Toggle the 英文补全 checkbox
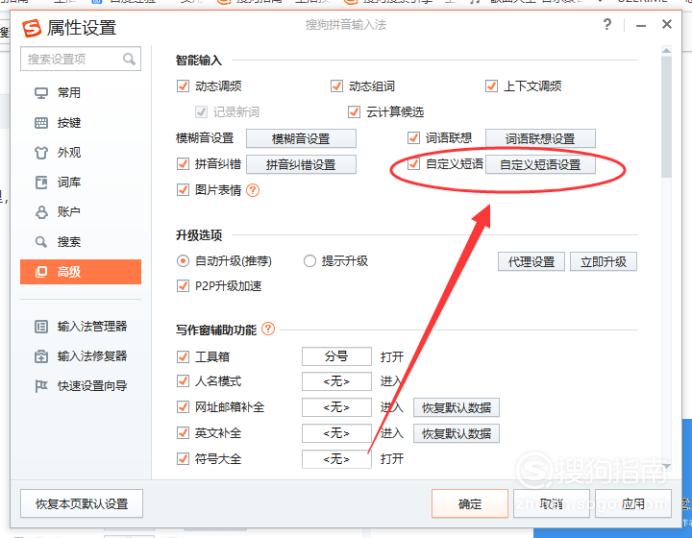692x538 pixels. (183, 433)
